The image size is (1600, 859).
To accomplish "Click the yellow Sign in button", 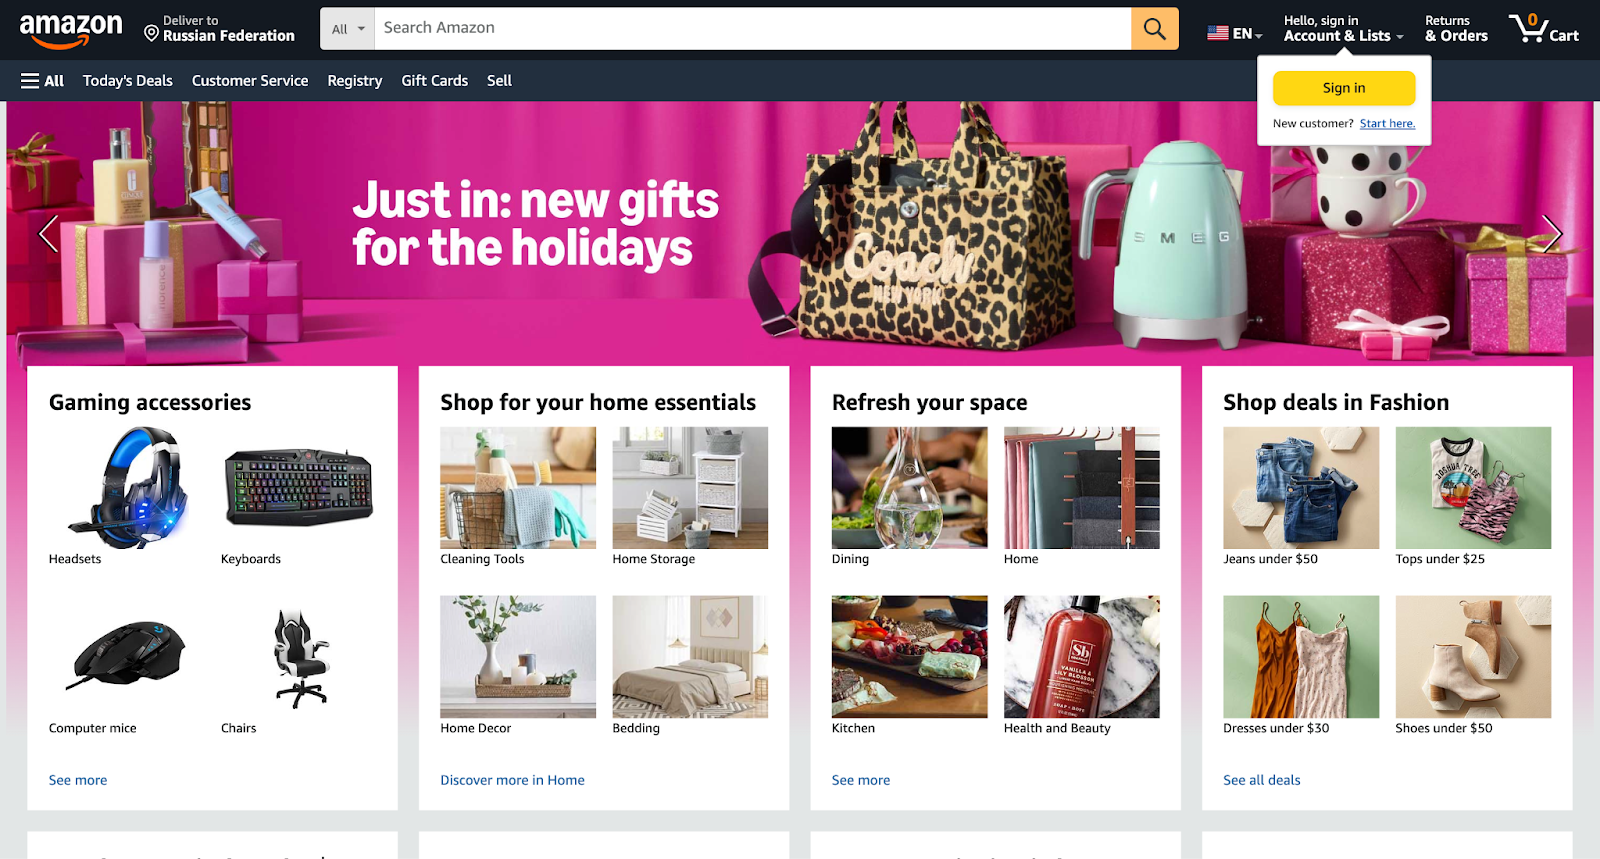I will pos(1344,88).
